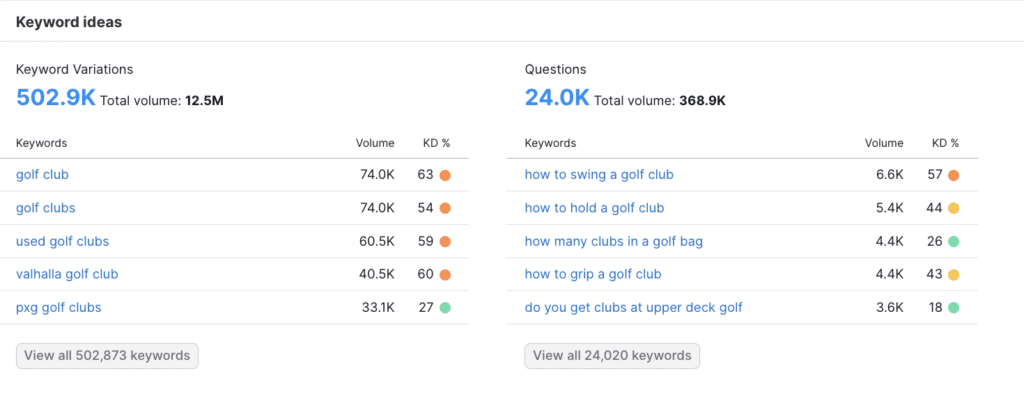This screenshot has width=1024, height=394.
Task: Open 'how to hold a golf club'
Action: coord(594,208)
